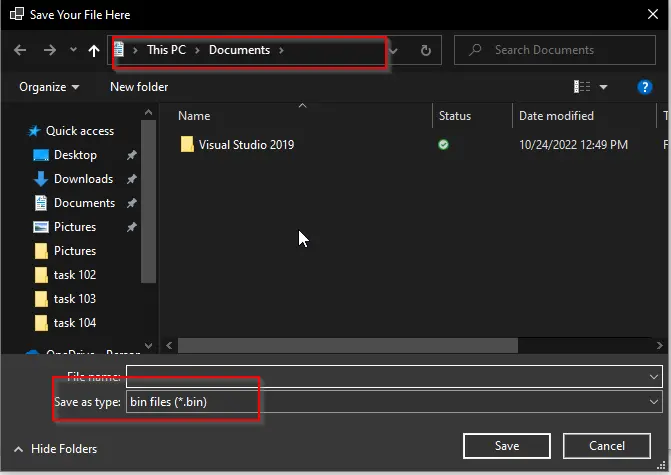
Task: Select Desktop in the navigation pane
Action: coord(75,155)
